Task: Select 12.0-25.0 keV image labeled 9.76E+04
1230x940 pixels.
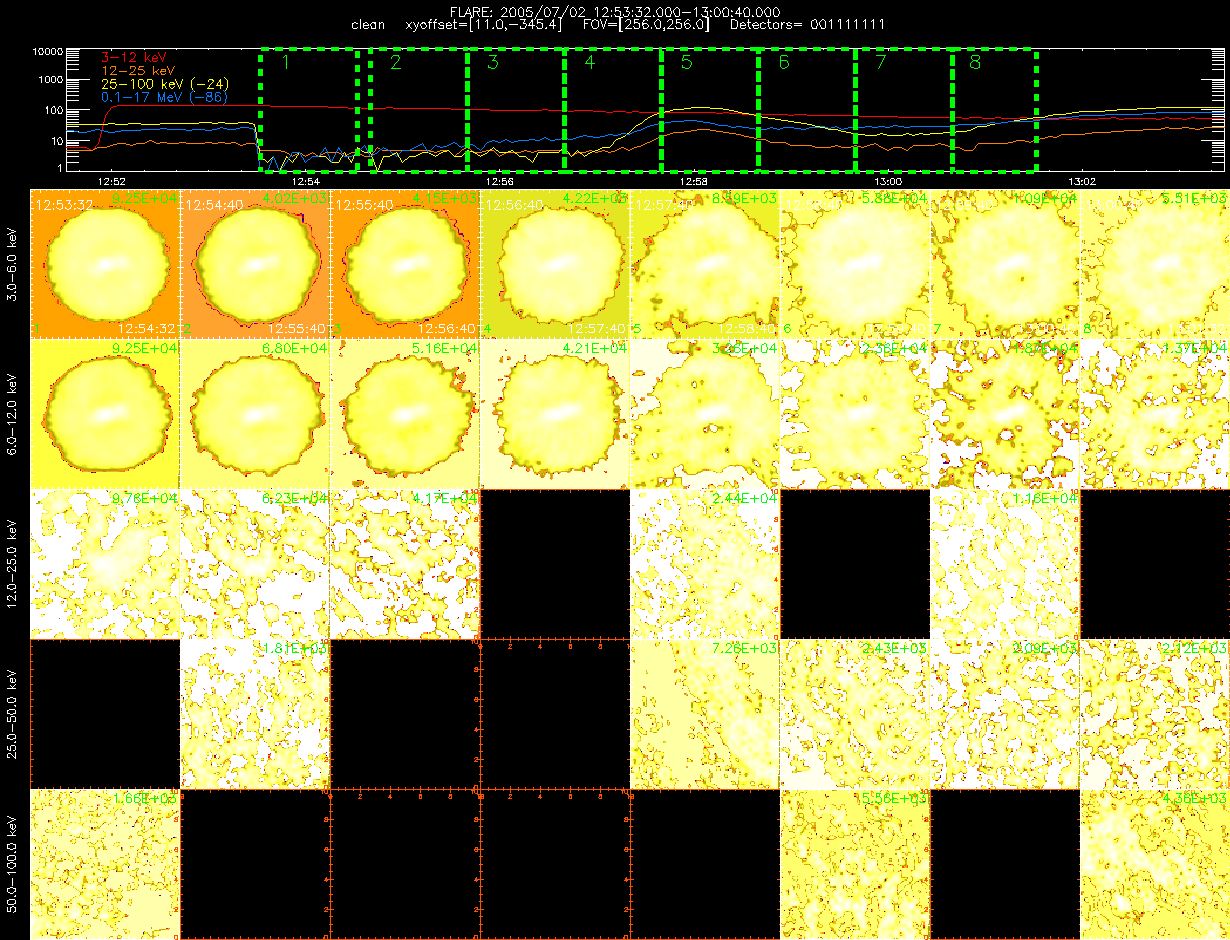Action: pos(105,563)
